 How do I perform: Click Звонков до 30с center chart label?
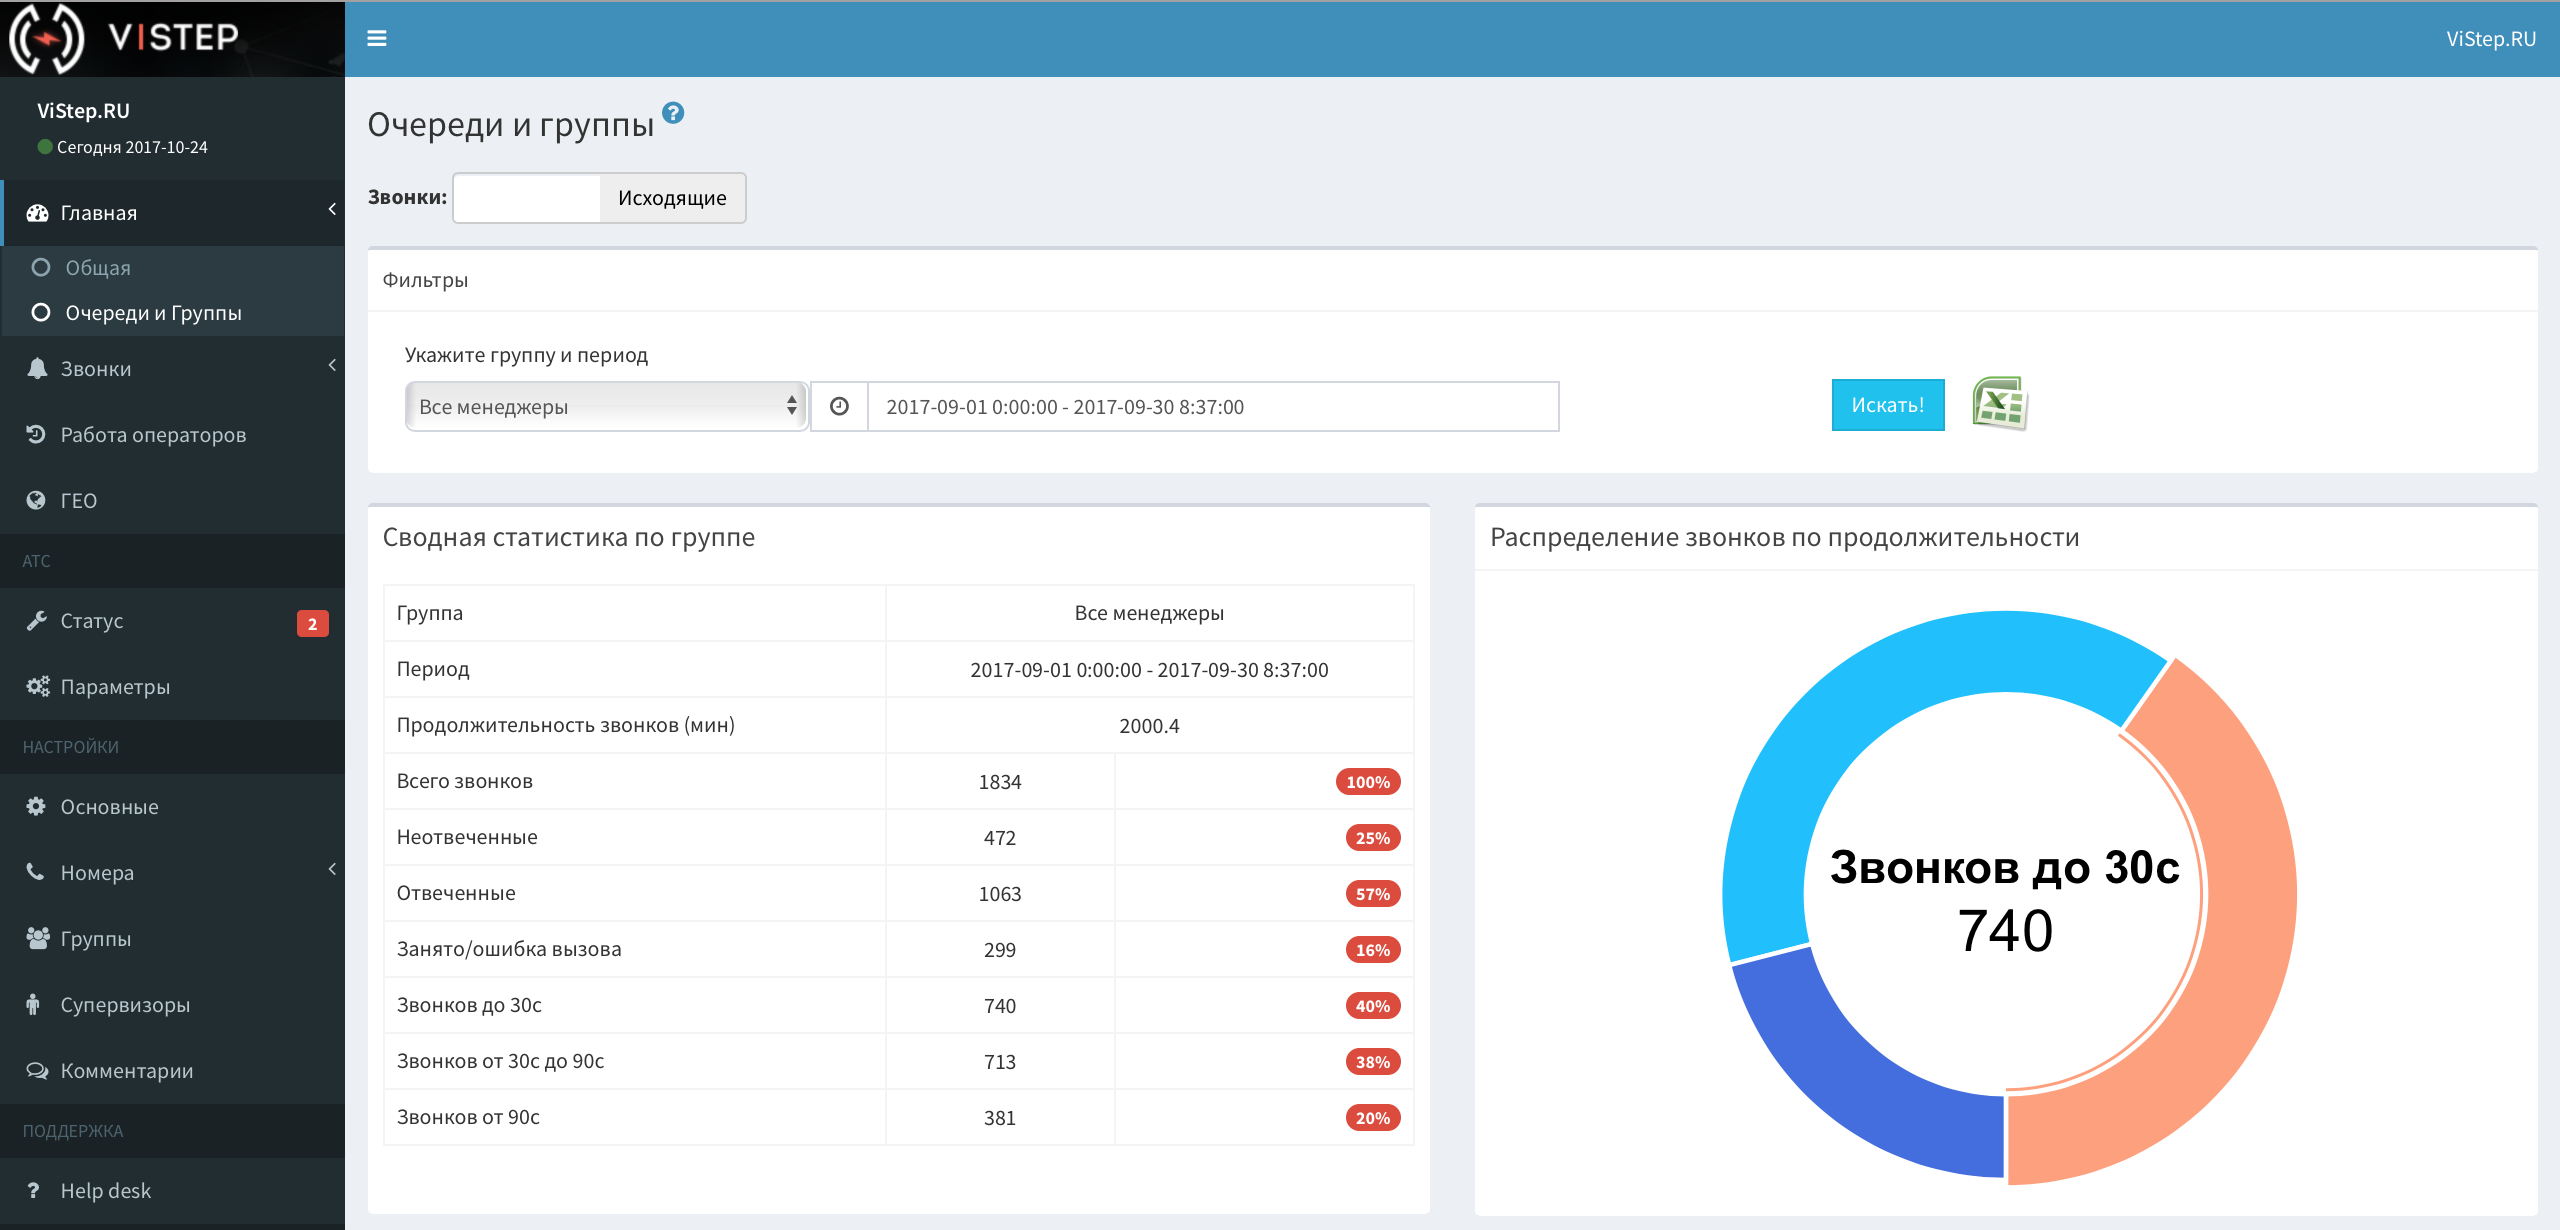(x=2005, y=867)
